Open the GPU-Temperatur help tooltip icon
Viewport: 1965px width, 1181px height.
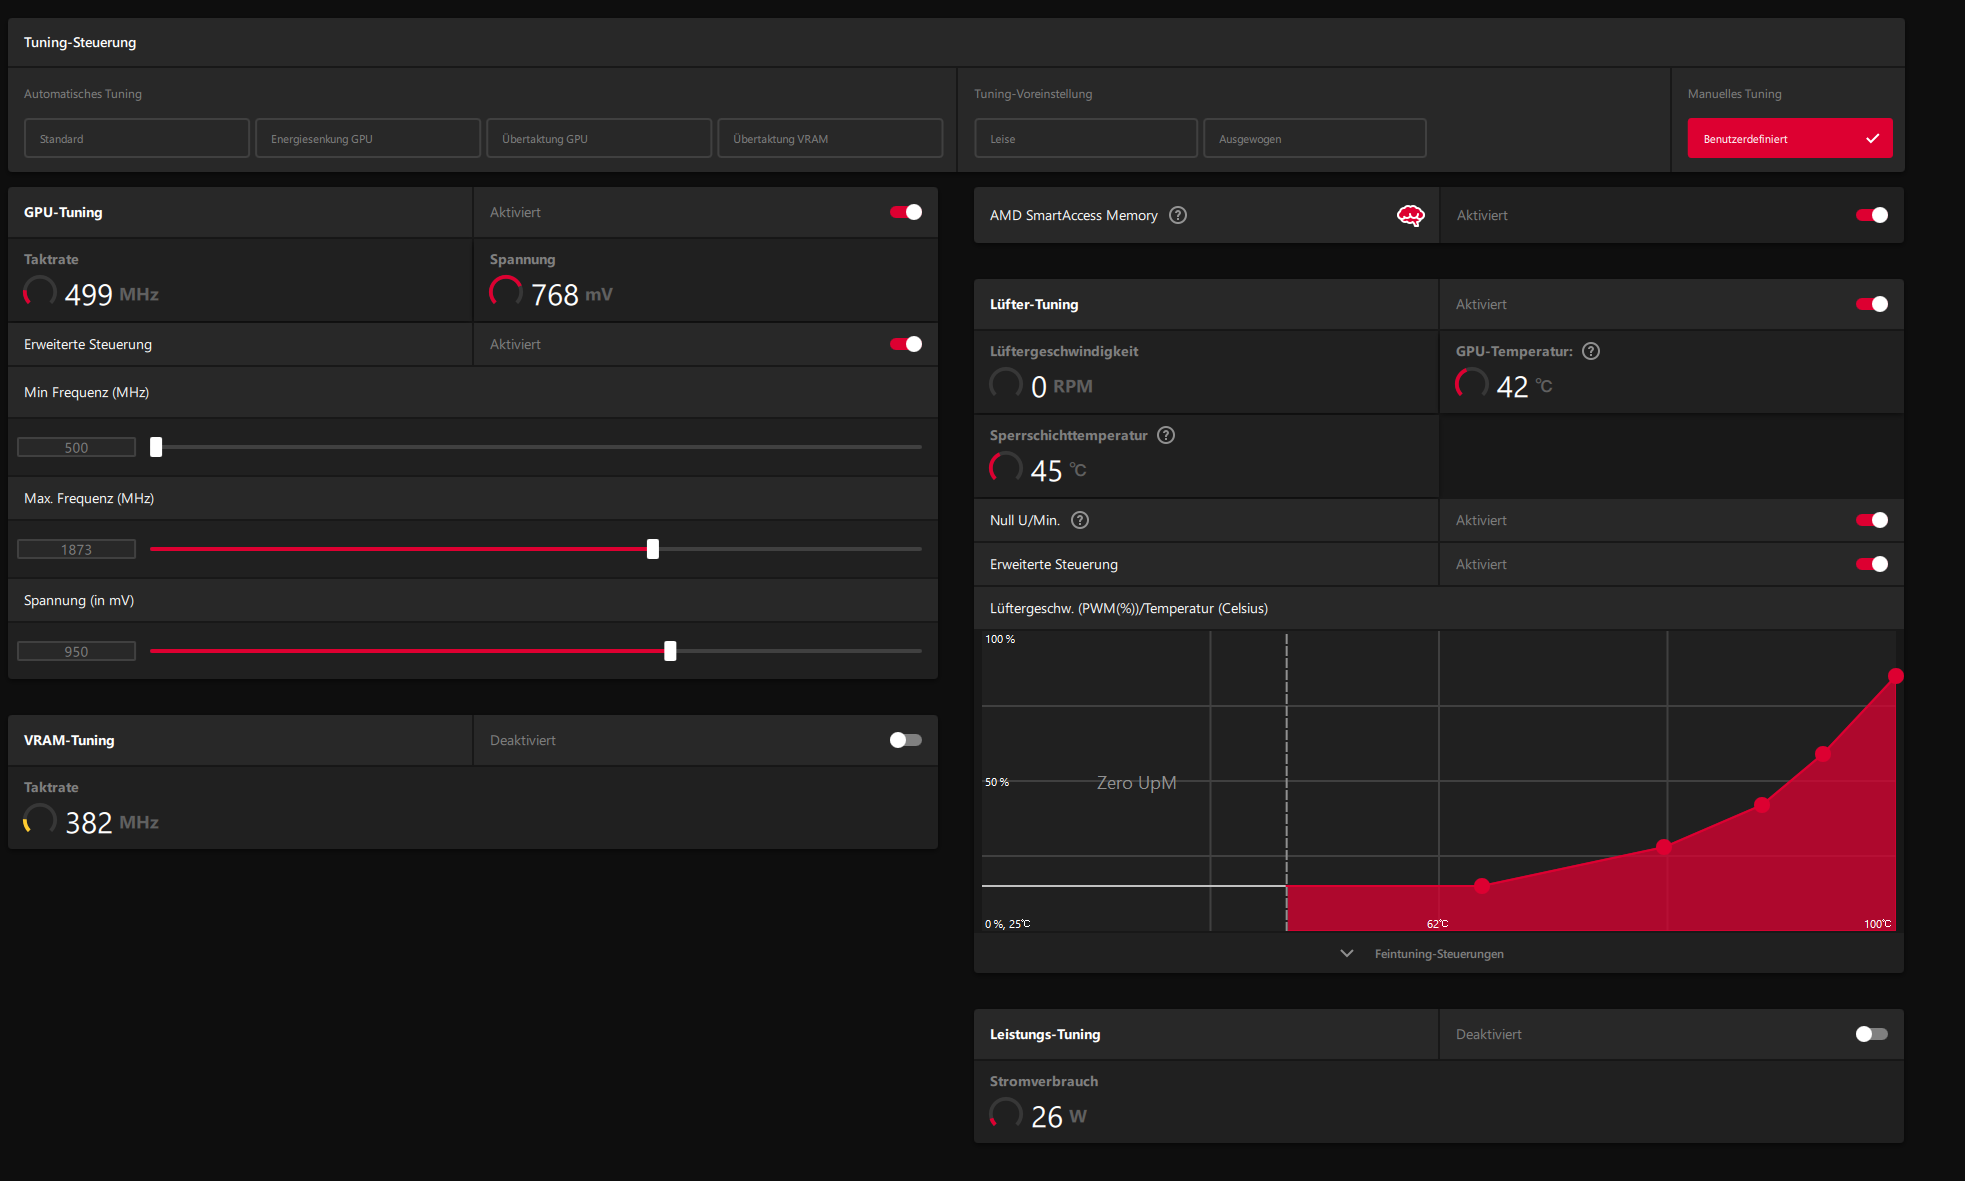pos(1591,351)
